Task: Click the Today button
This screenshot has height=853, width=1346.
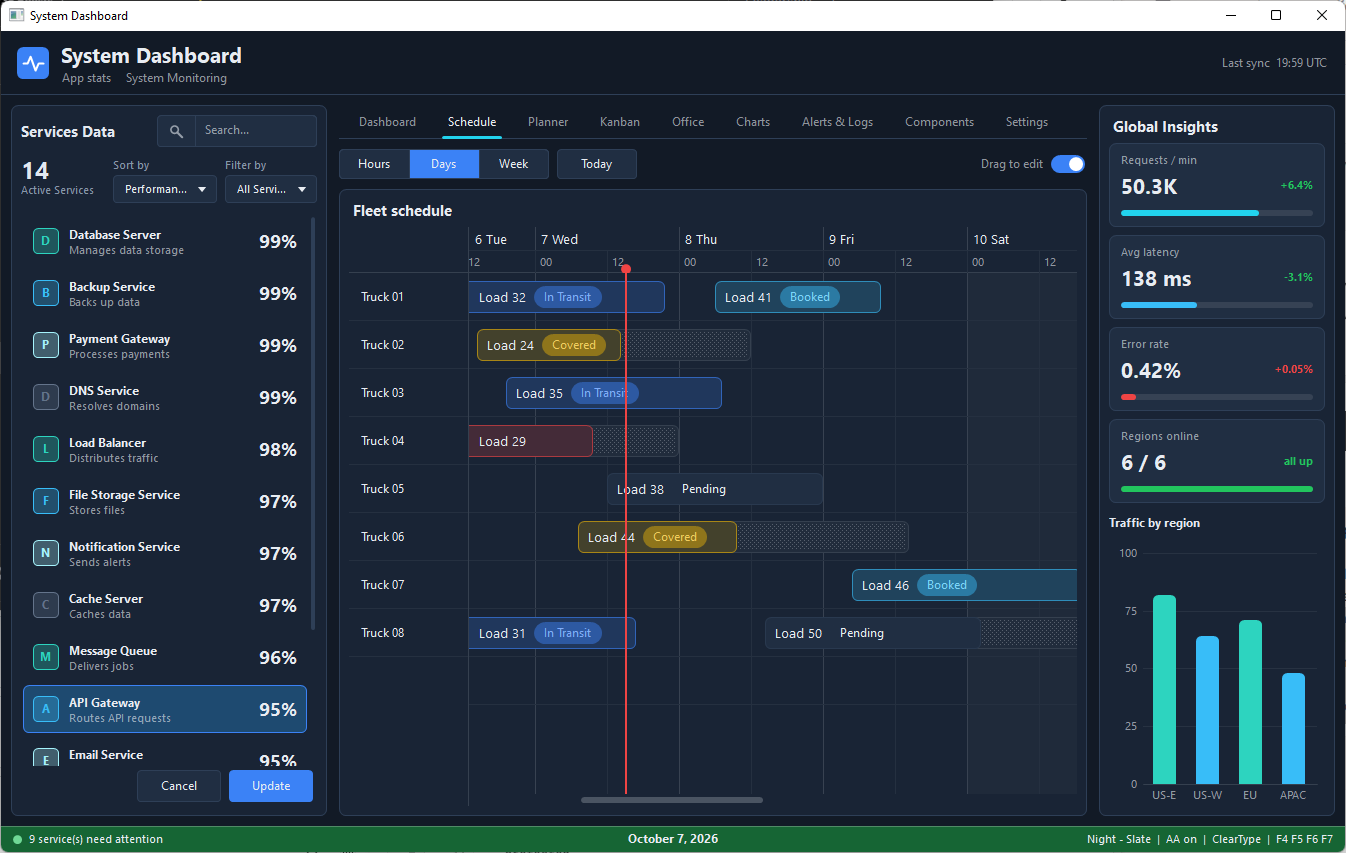Action: [597, 164]
